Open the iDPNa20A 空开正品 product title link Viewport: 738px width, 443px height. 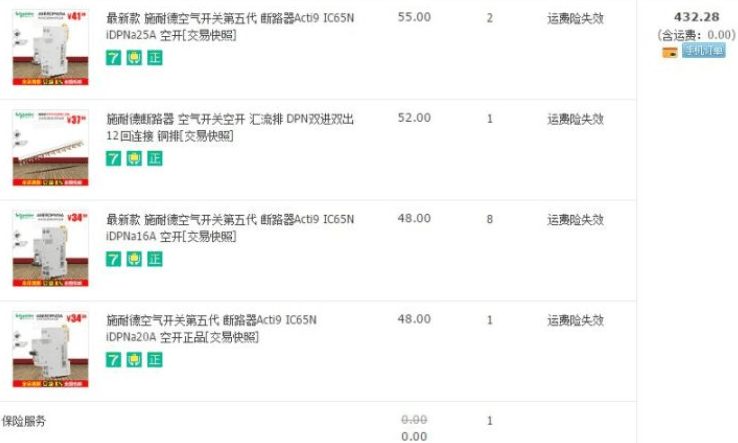point(211,329)
